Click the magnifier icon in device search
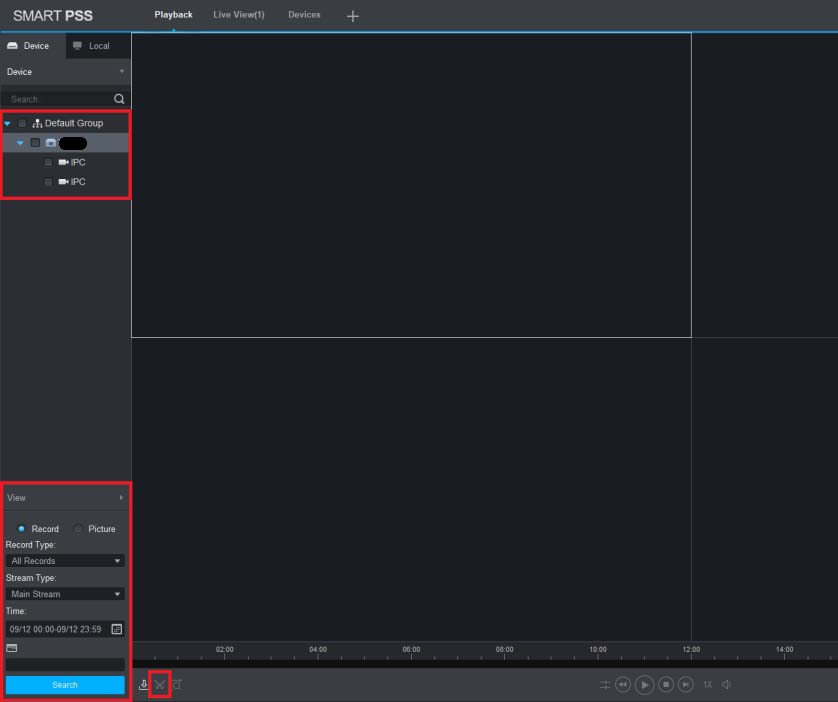 119,99
